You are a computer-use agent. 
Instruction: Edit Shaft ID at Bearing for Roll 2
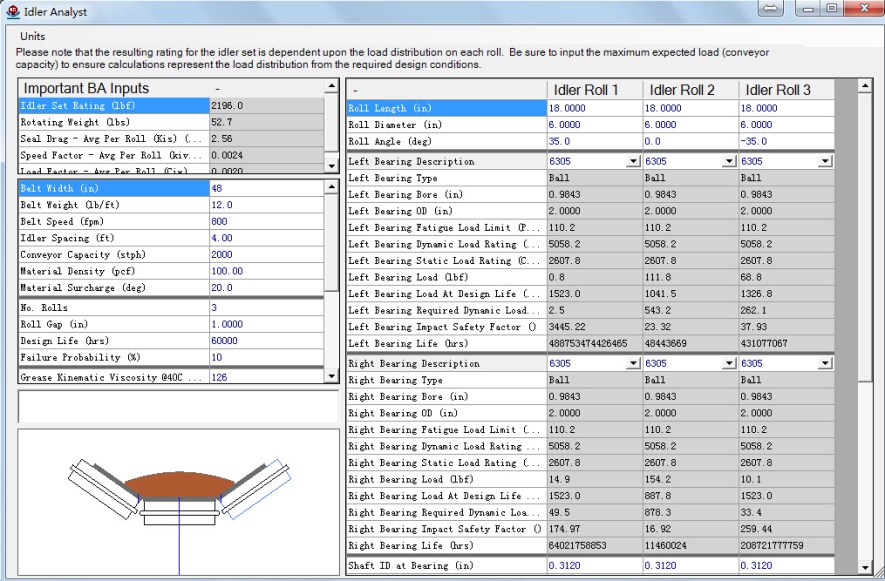[x=690, y=566]
